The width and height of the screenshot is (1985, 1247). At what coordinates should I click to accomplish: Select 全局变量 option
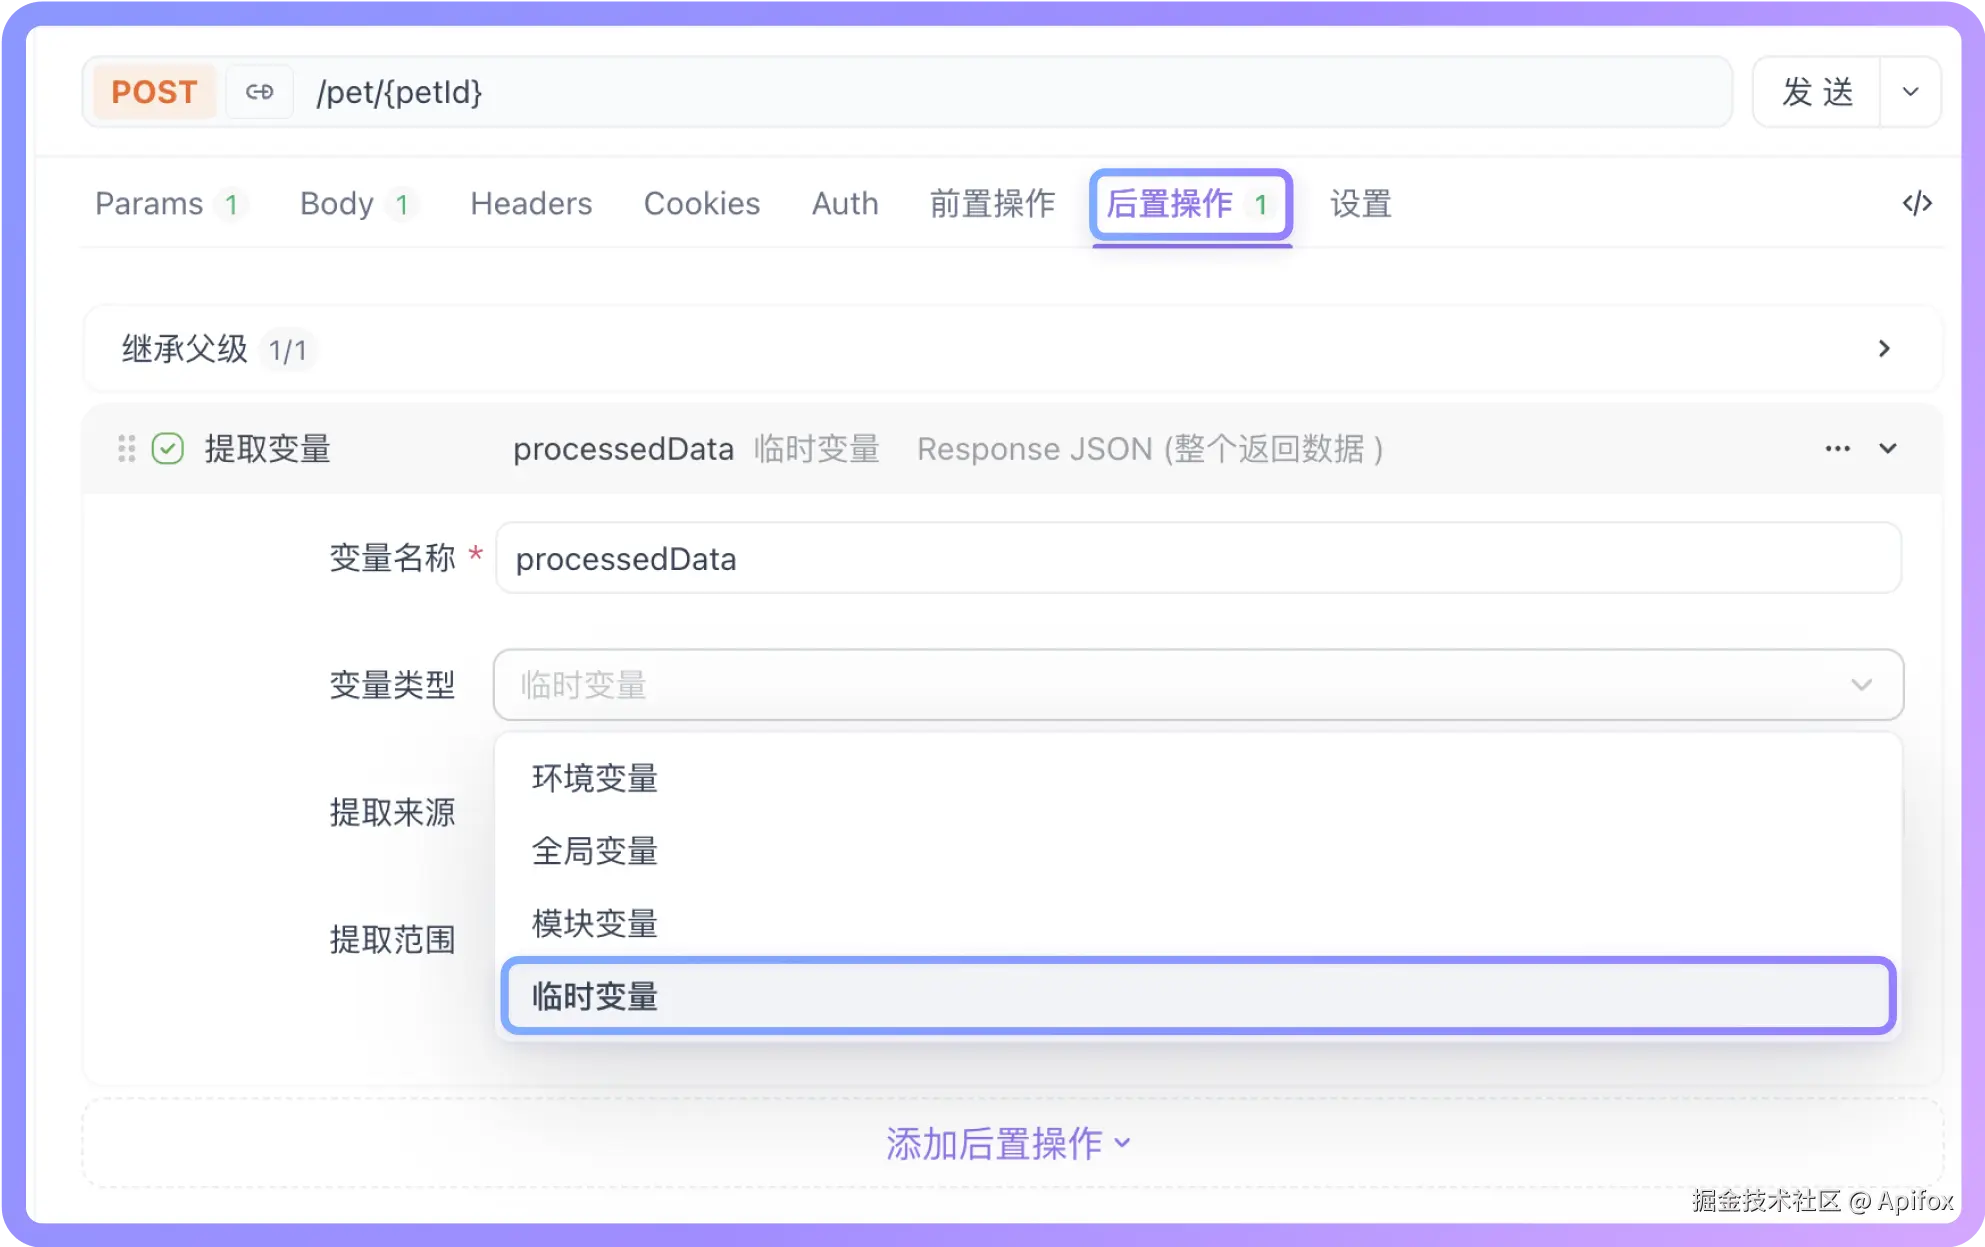595,851
